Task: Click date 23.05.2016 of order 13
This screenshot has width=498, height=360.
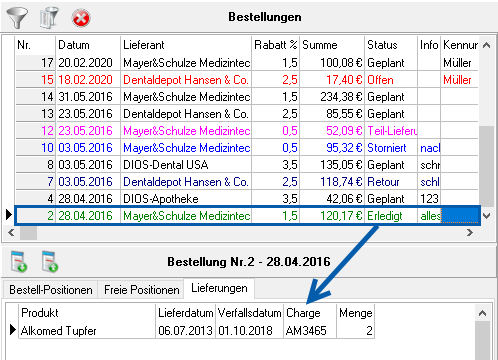Action: [88, 114]
